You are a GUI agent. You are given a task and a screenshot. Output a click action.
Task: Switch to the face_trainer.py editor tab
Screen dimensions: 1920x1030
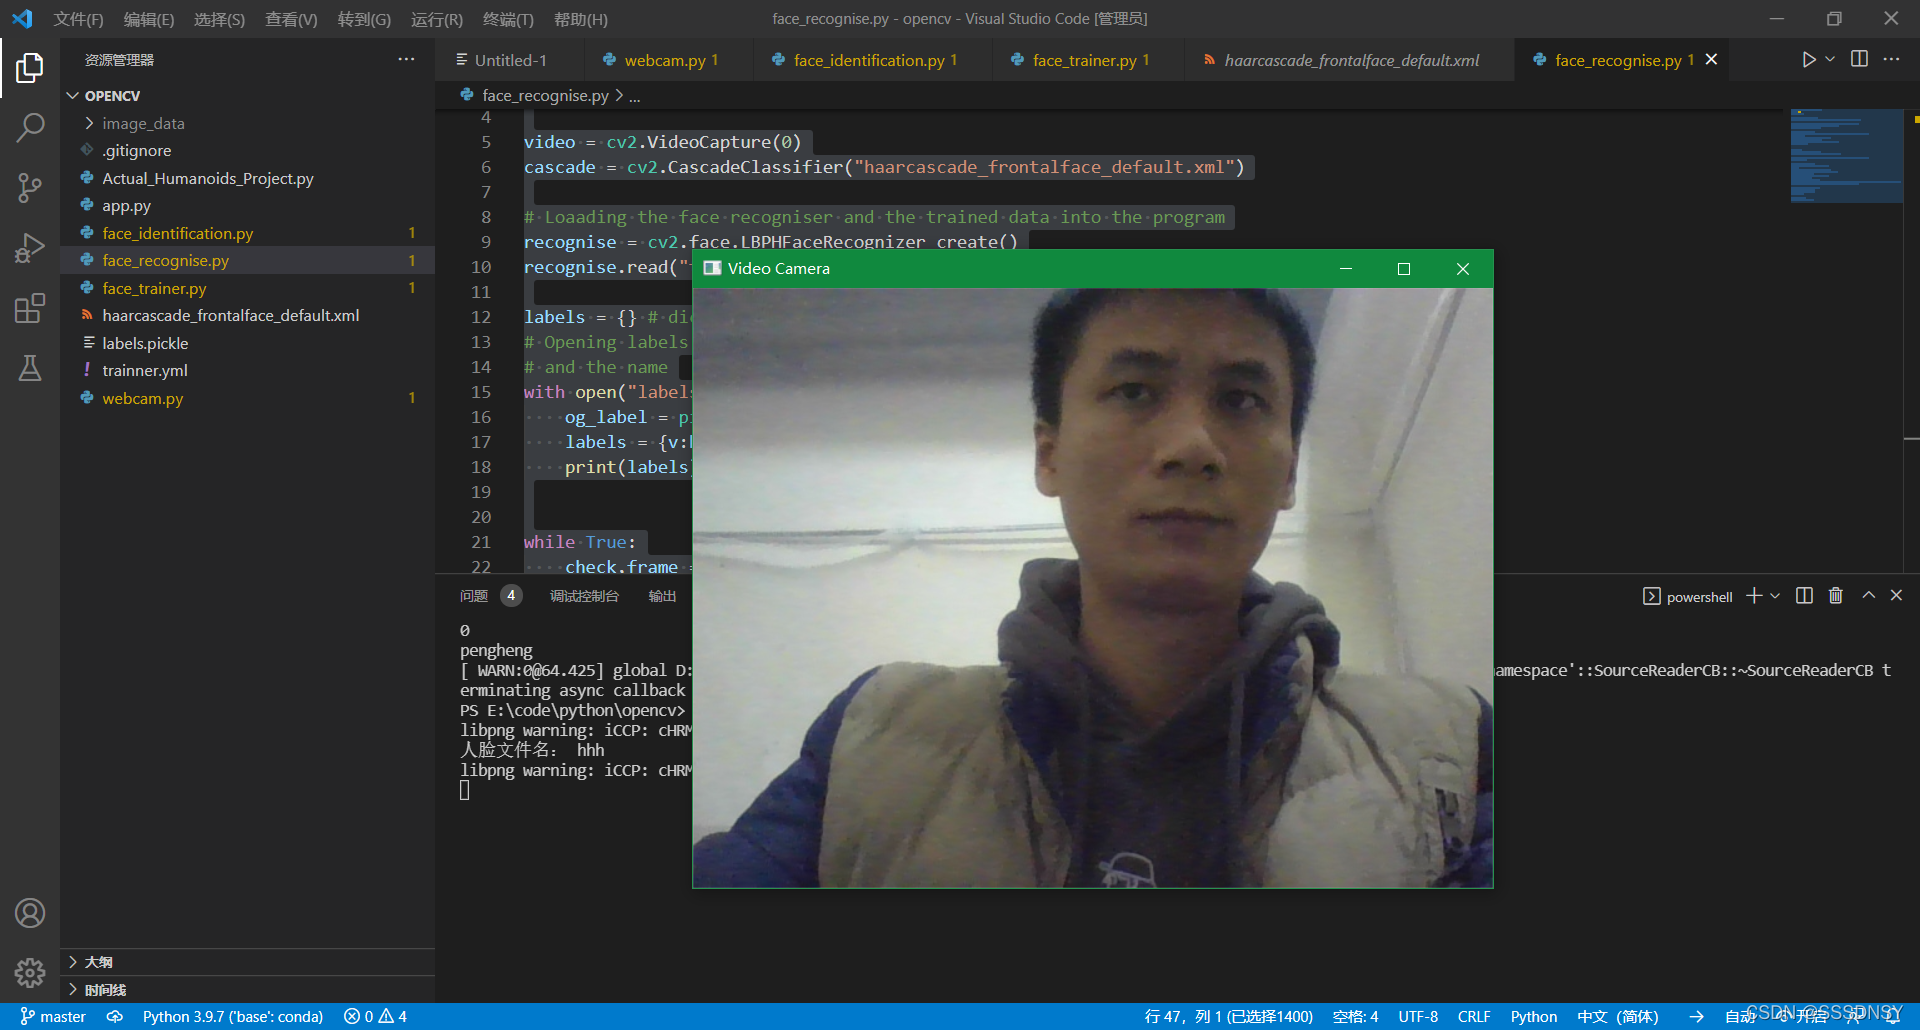pyautogui.click(x=1088, y=60)
